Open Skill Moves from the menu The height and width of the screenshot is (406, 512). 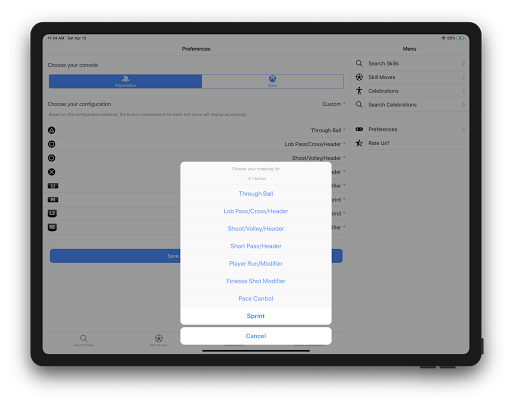410,77
